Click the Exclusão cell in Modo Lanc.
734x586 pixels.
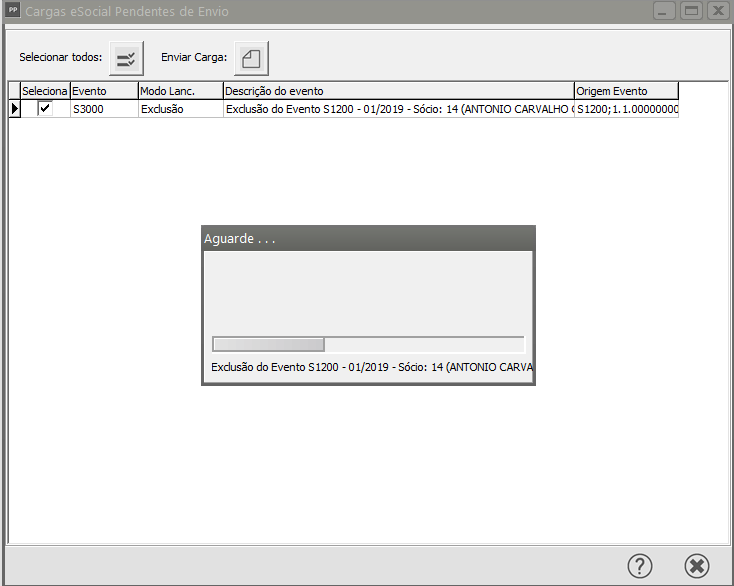pyautogui.click(x=180, y=108)
